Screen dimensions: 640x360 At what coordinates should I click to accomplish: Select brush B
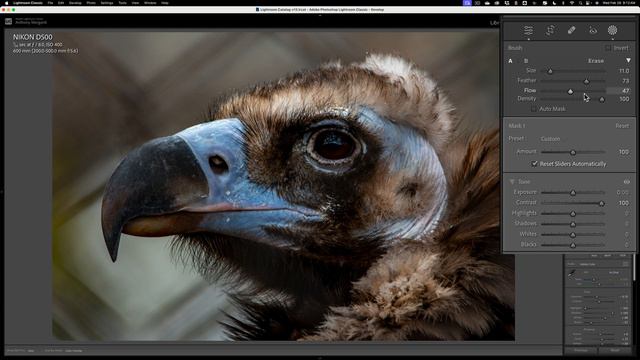(526, 61)
